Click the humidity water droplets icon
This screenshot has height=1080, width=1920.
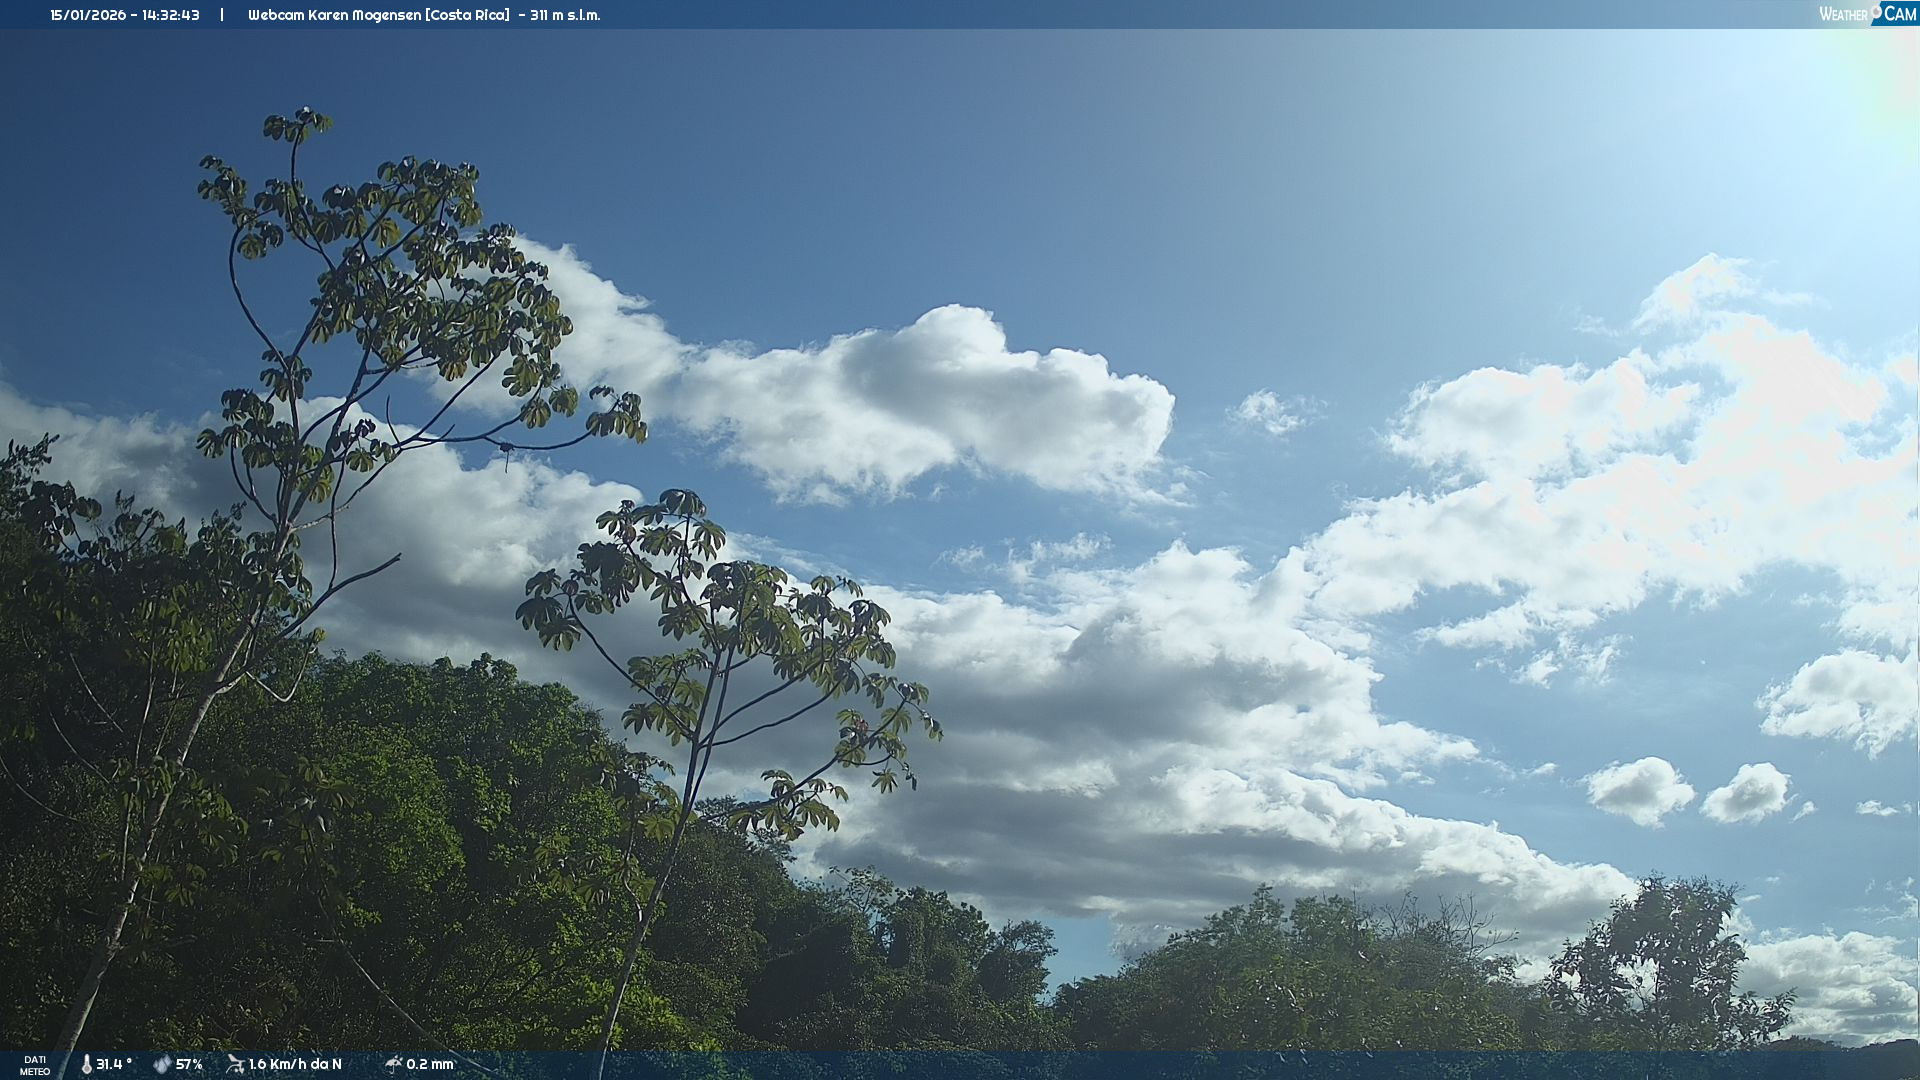pyautogui.click(x=162, y=1064)
